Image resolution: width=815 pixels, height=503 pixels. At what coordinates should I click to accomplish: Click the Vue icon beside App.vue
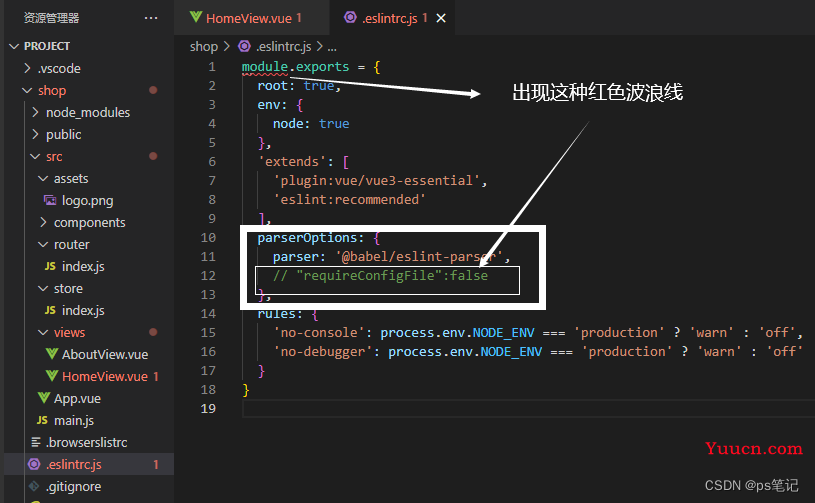pos(44,398)
